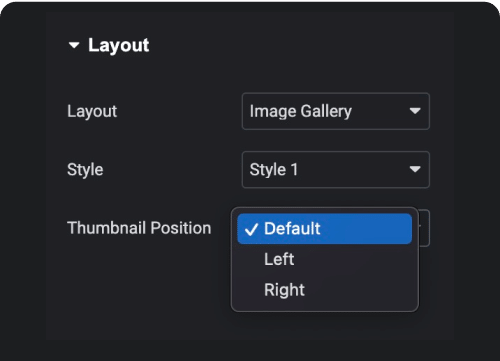Click the bold Layout section heading

click(118, 45)
